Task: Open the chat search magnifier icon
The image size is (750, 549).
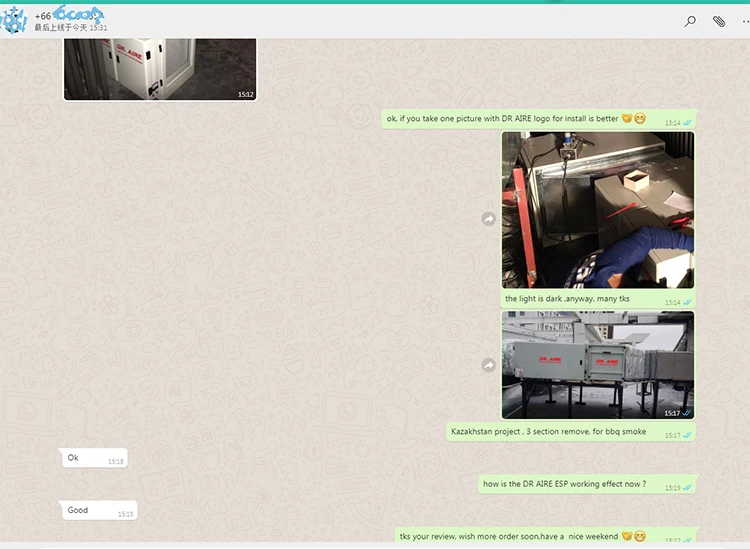Action: tap(690, 21)
